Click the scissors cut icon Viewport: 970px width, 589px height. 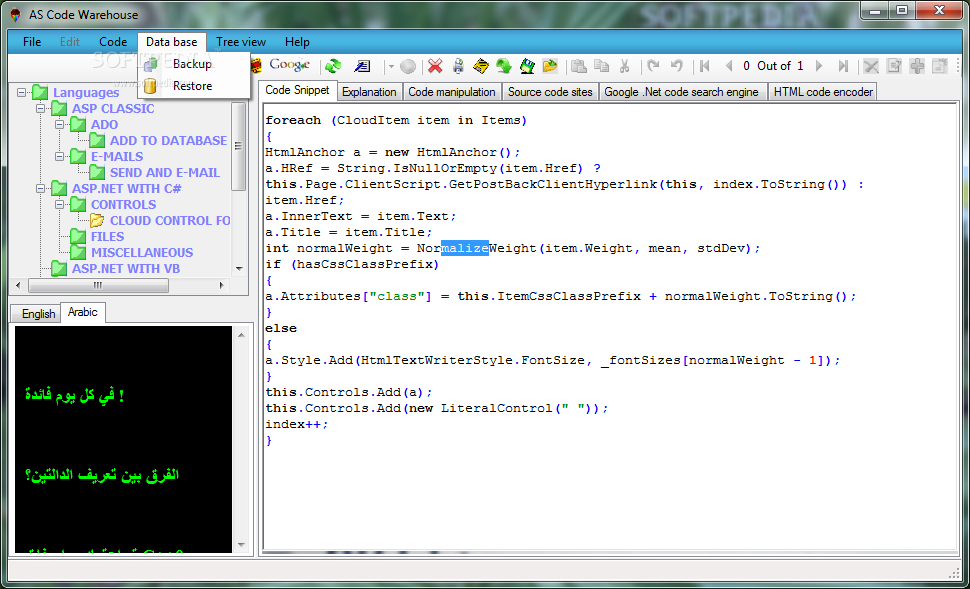(624, 66)
